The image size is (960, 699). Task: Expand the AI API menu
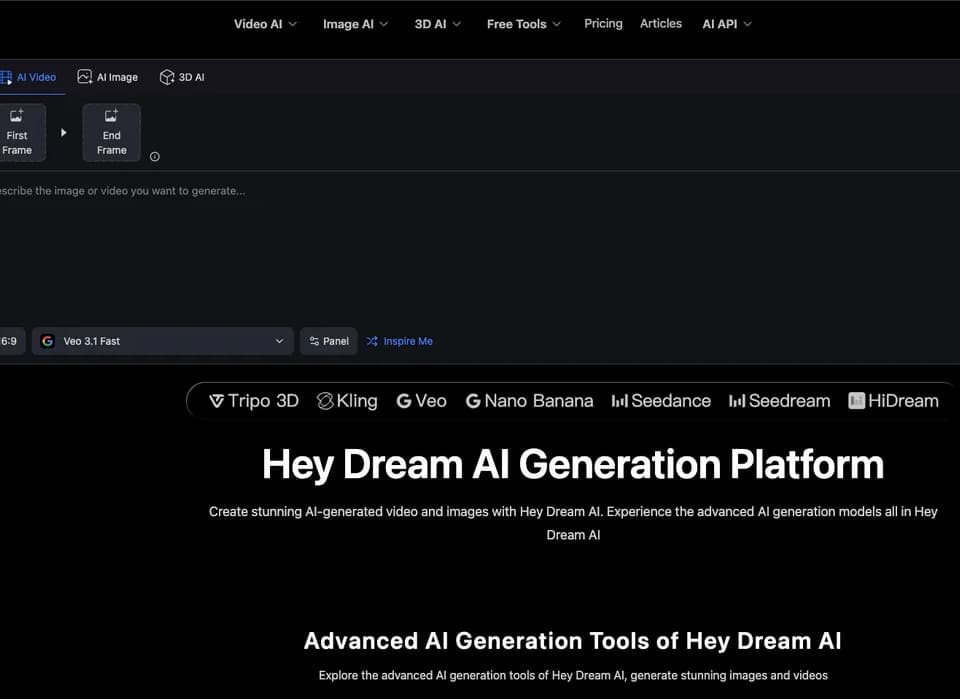tap(727, 24)
